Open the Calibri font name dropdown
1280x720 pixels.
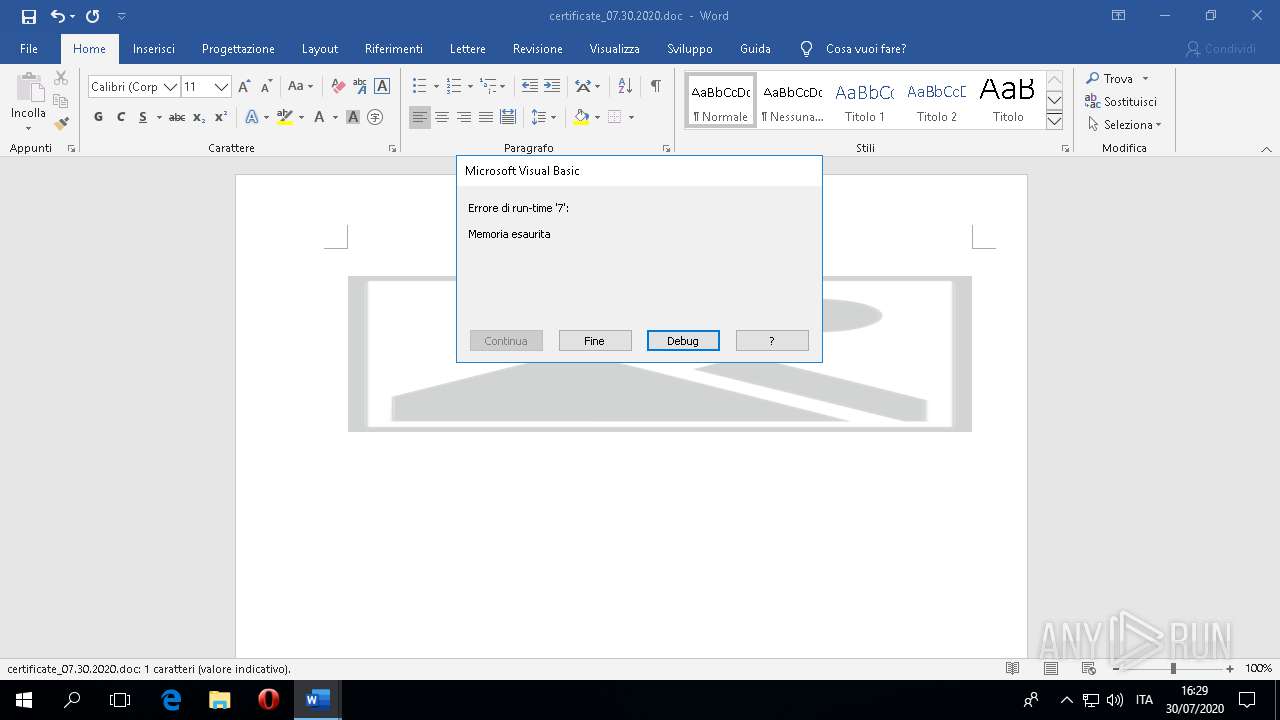tap(170, 87)
